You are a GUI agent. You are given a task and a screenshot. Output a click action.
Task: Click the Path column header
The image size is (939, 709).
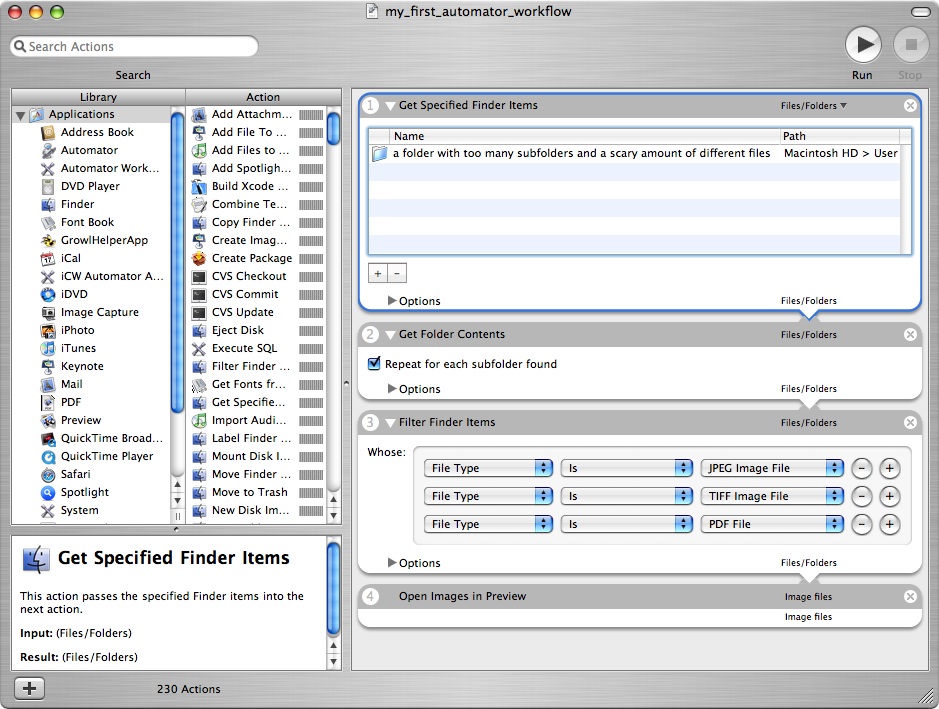pyautogui.click(x=840, y=136)
